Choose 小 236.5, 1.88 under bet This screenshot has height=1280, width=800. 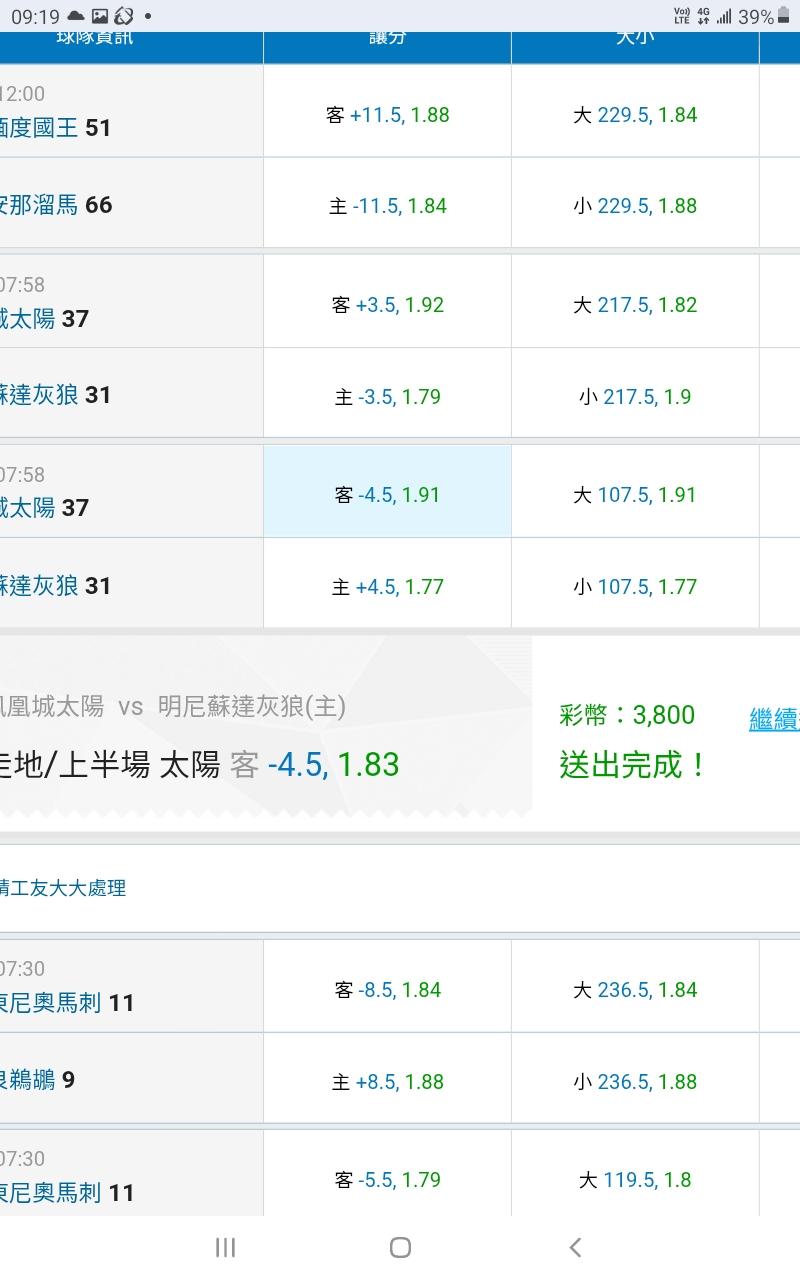[x=635, y=1082]
